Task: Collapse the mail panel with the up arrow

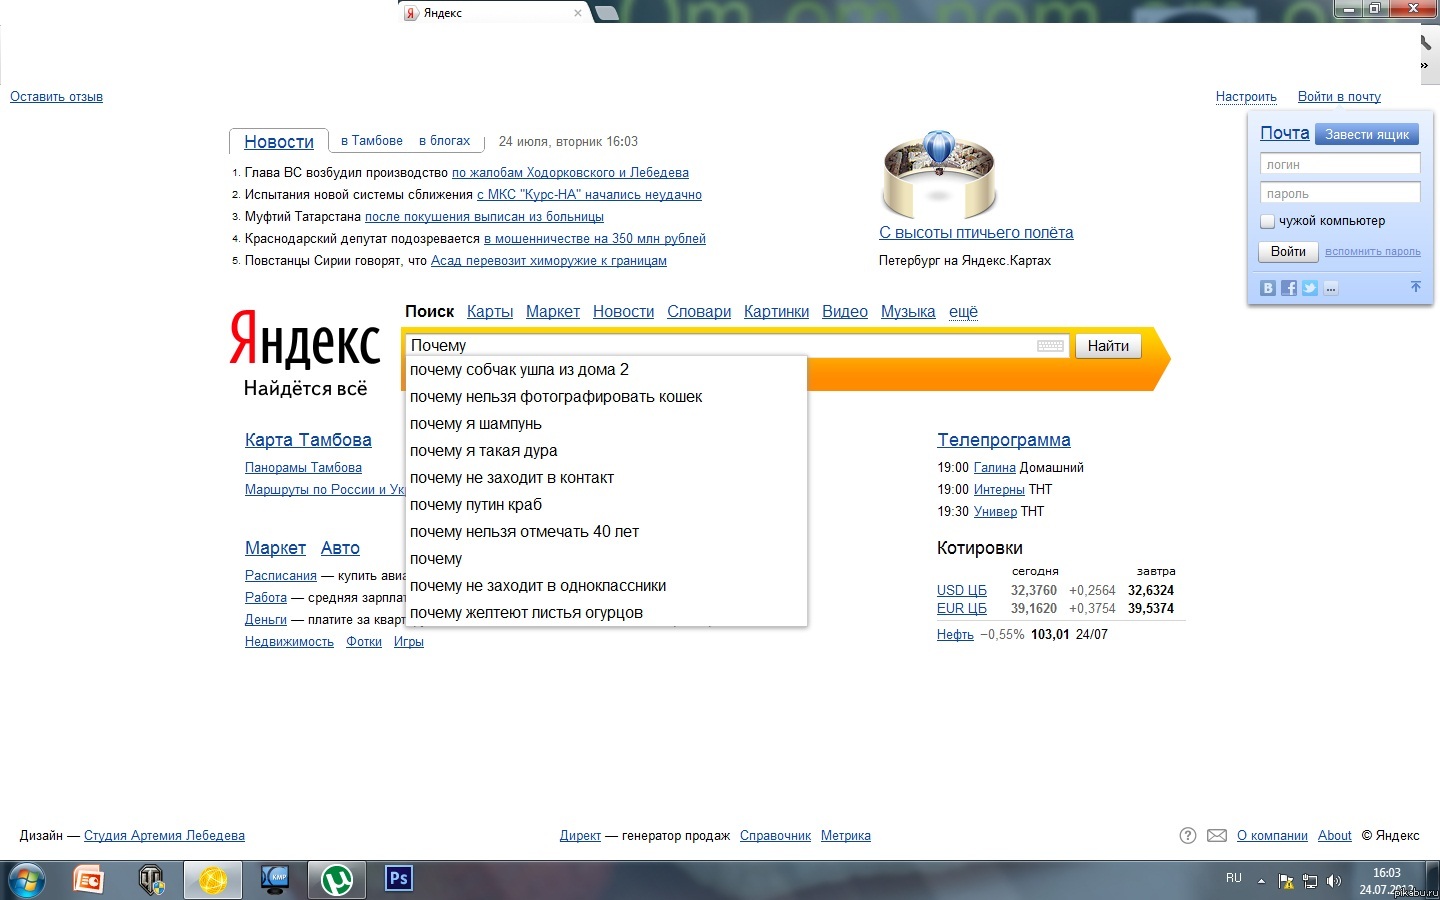Action: coord(1416,287)
